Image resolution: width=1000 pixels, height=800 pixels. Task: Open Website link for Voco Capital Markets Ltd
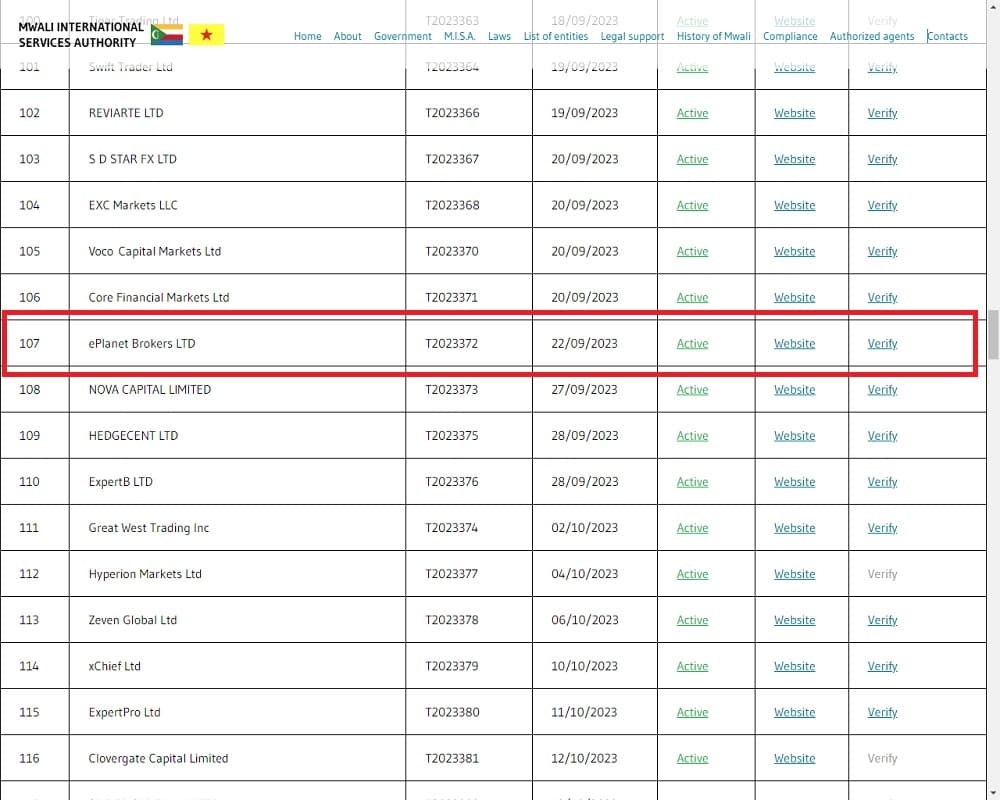tap(794, 251)
